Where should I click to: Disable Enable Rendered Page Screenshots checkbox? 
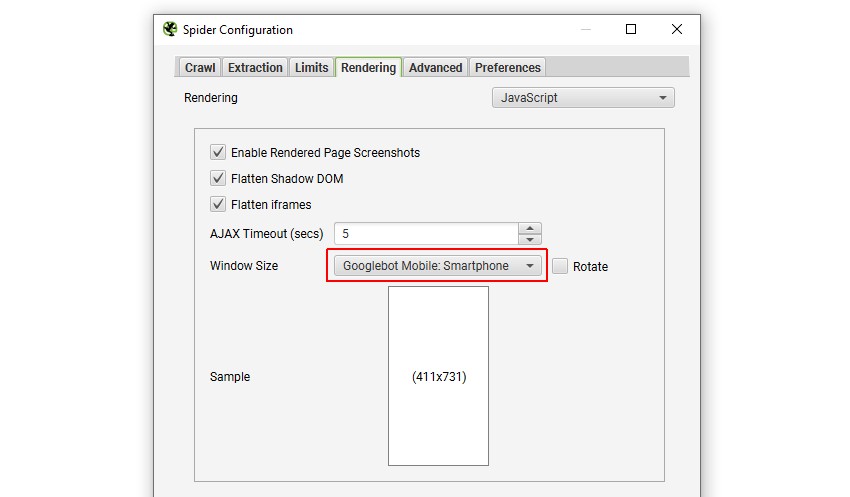pos(218,153)
